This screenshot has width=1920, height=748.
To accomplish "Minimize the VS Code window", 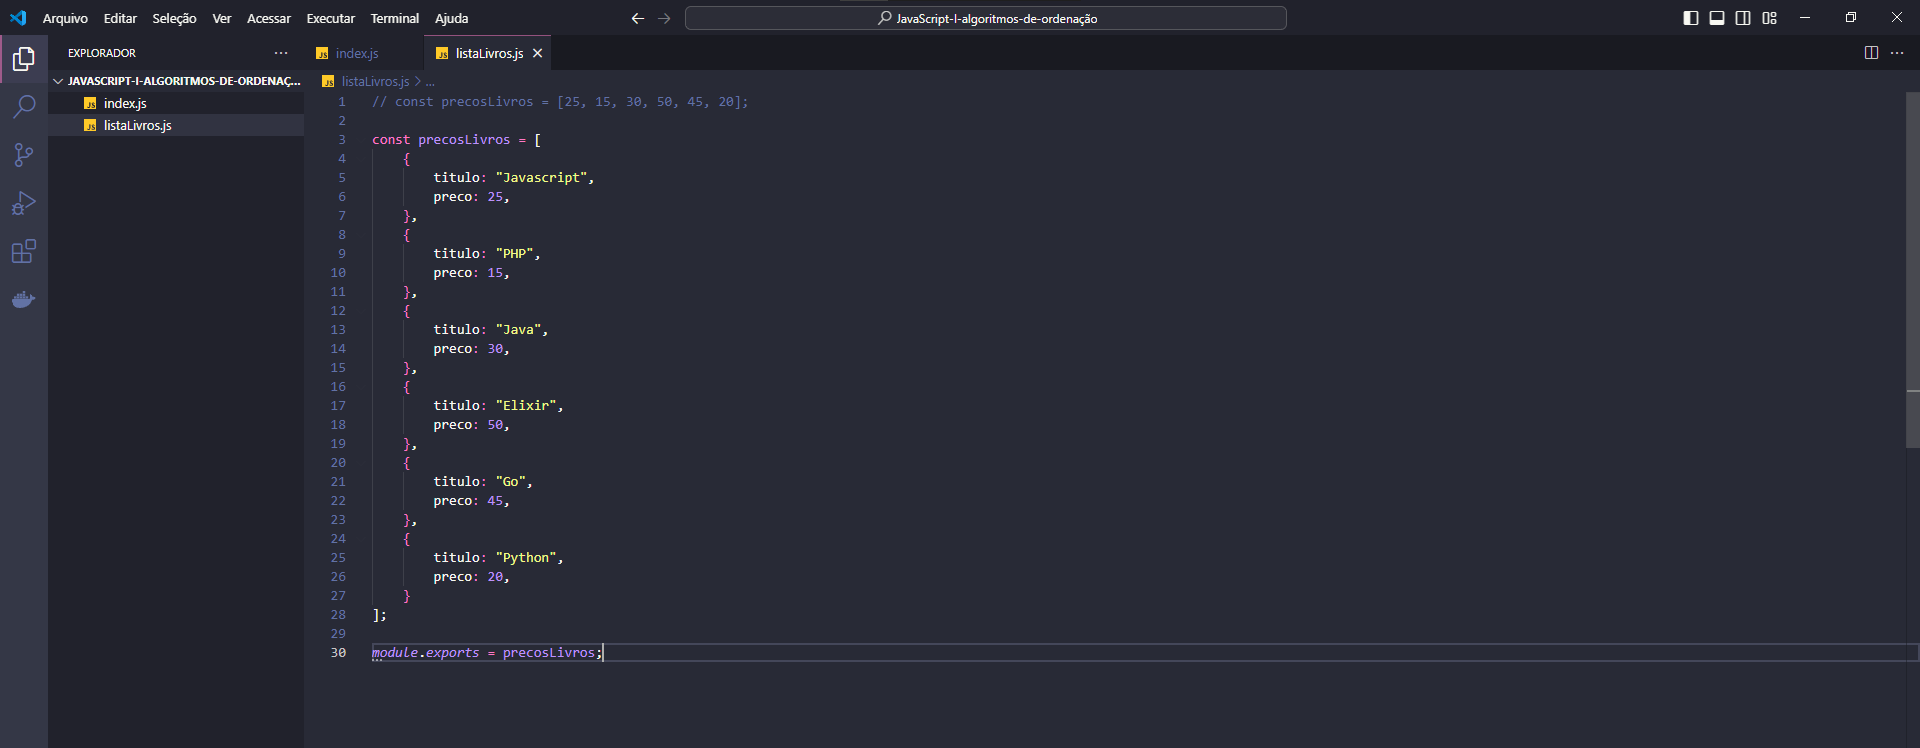I will (1805, 18).
